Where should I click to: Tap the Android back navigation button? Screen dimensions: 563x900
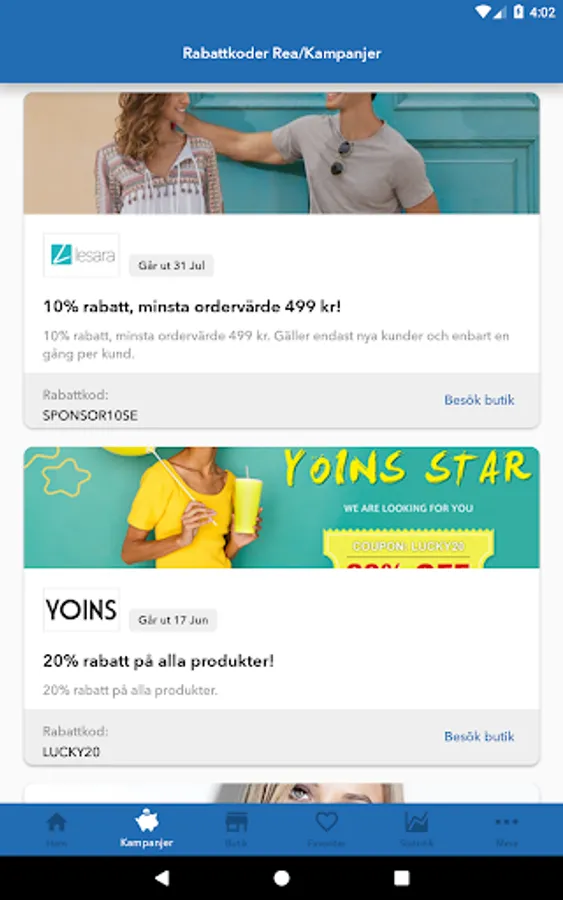162,878
